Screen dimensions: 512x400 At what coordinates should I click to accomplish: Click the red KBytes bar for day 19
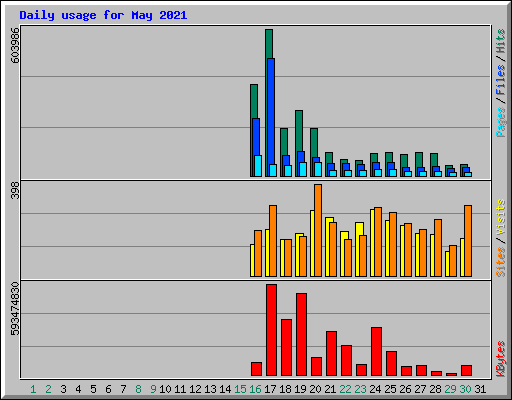click(301, 335)
